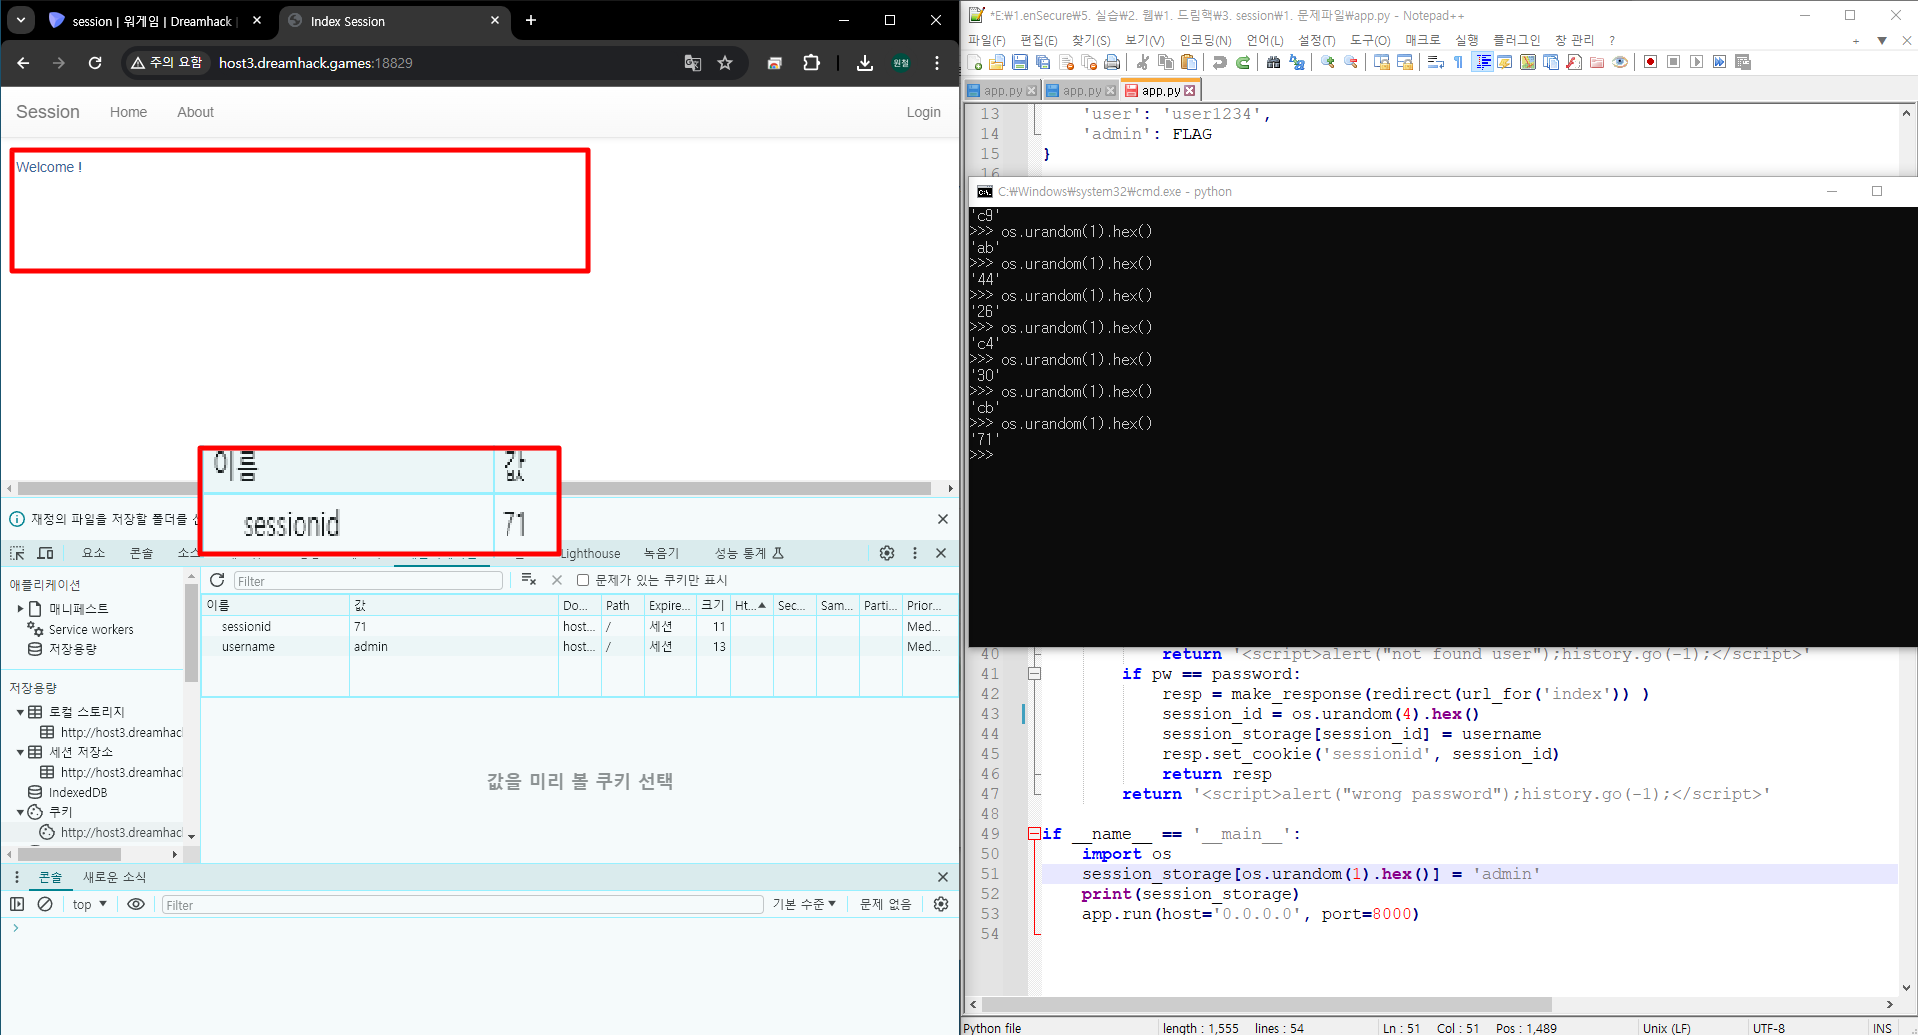Image resolution: width=1918 pixels, height=1035 pixels.
Task: Reload the Chrome page
Action: [95, 63]
